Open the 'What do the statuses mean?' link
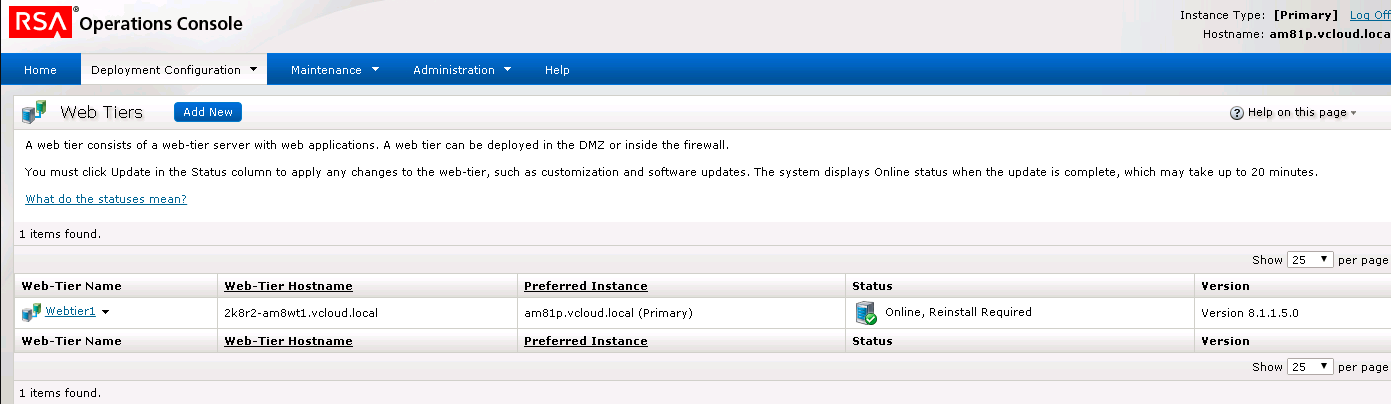This screenshot has width=1391, height=404. click(x=106, y=199)
